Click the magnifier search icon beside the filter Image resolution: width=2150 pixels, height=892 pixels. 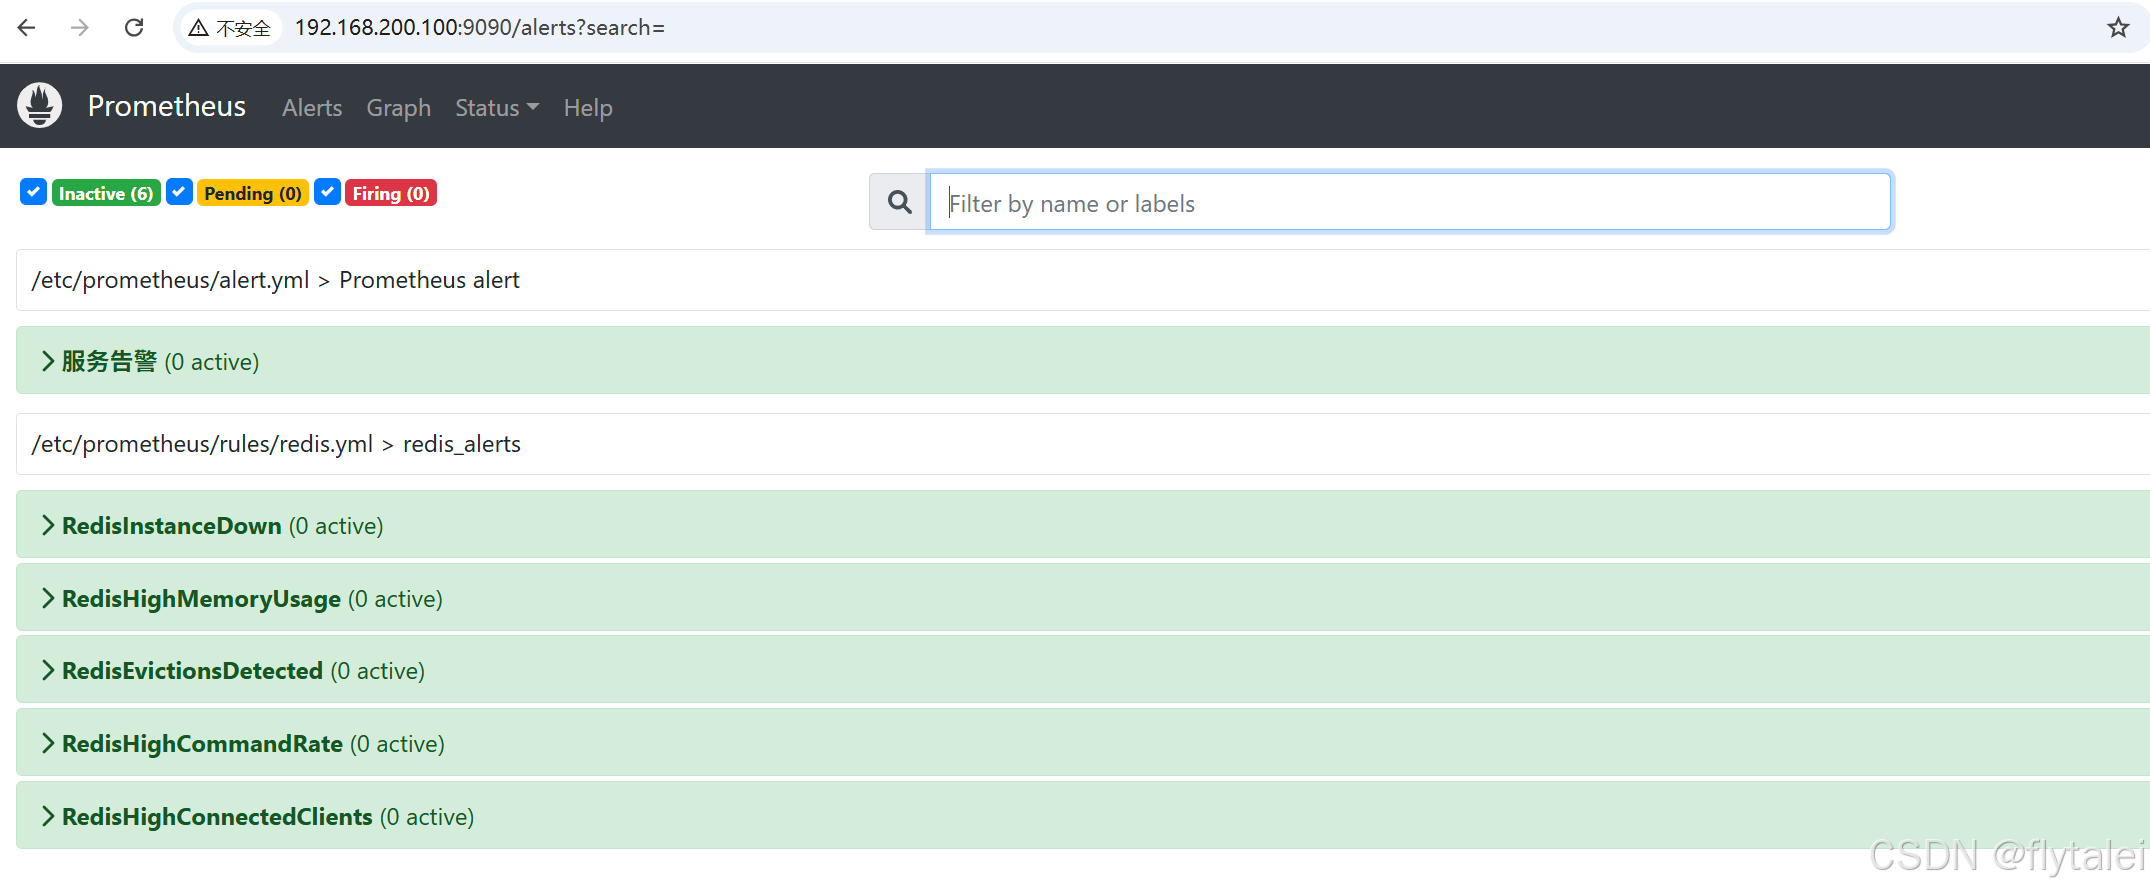click(x=899, y=202)
